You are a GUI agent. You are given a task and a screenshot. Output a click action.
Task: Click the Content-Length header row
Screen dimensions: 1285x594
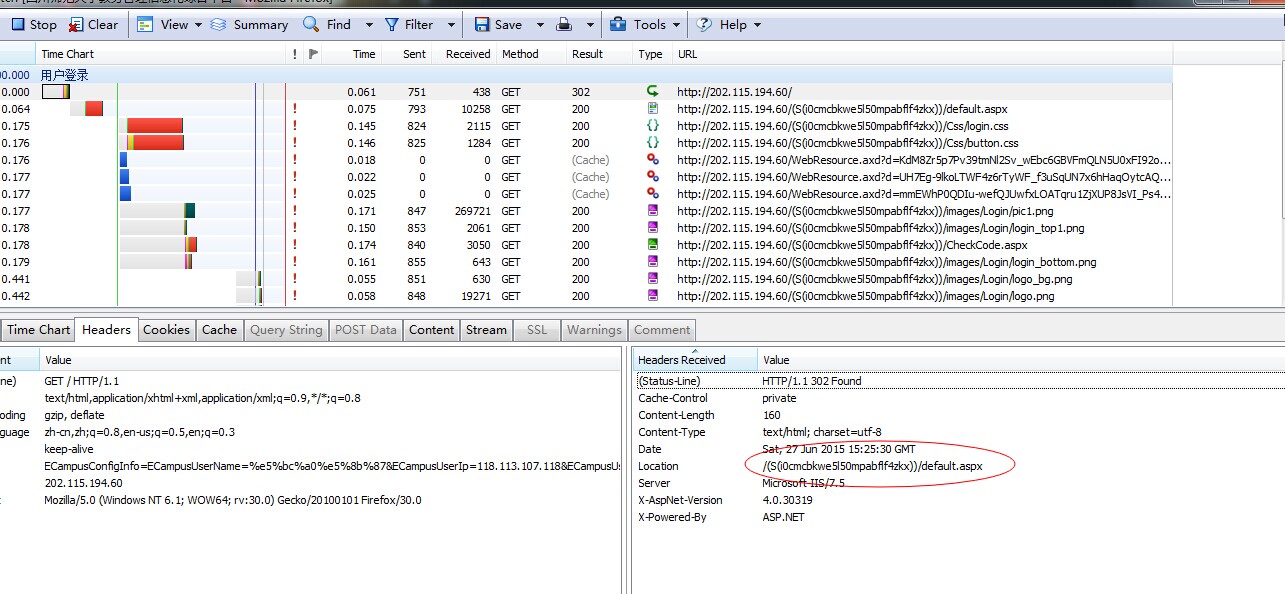[958, 415]
